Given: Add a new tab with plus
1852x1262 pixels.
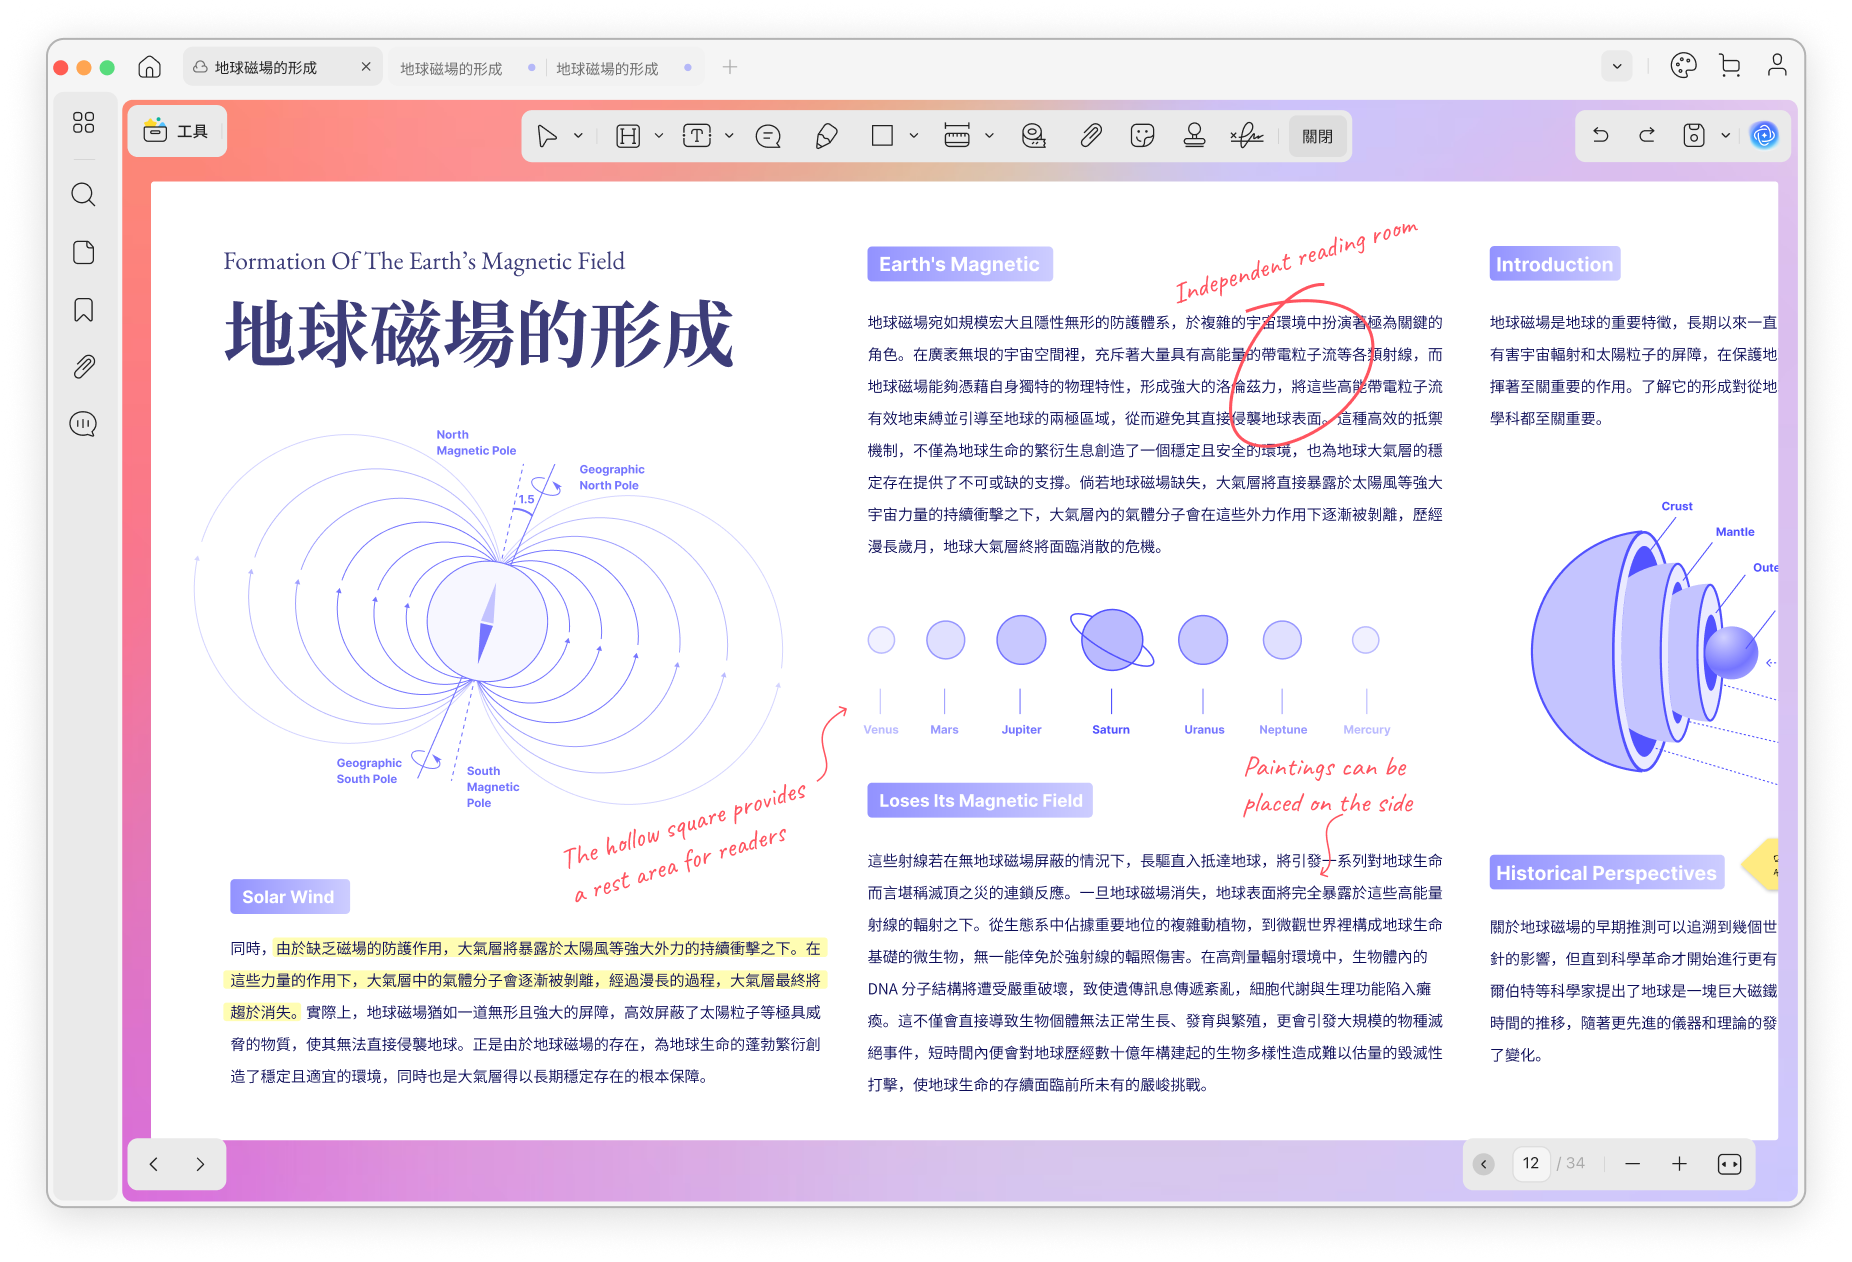Looking at the screenshot, I should (x=730, y=67).
